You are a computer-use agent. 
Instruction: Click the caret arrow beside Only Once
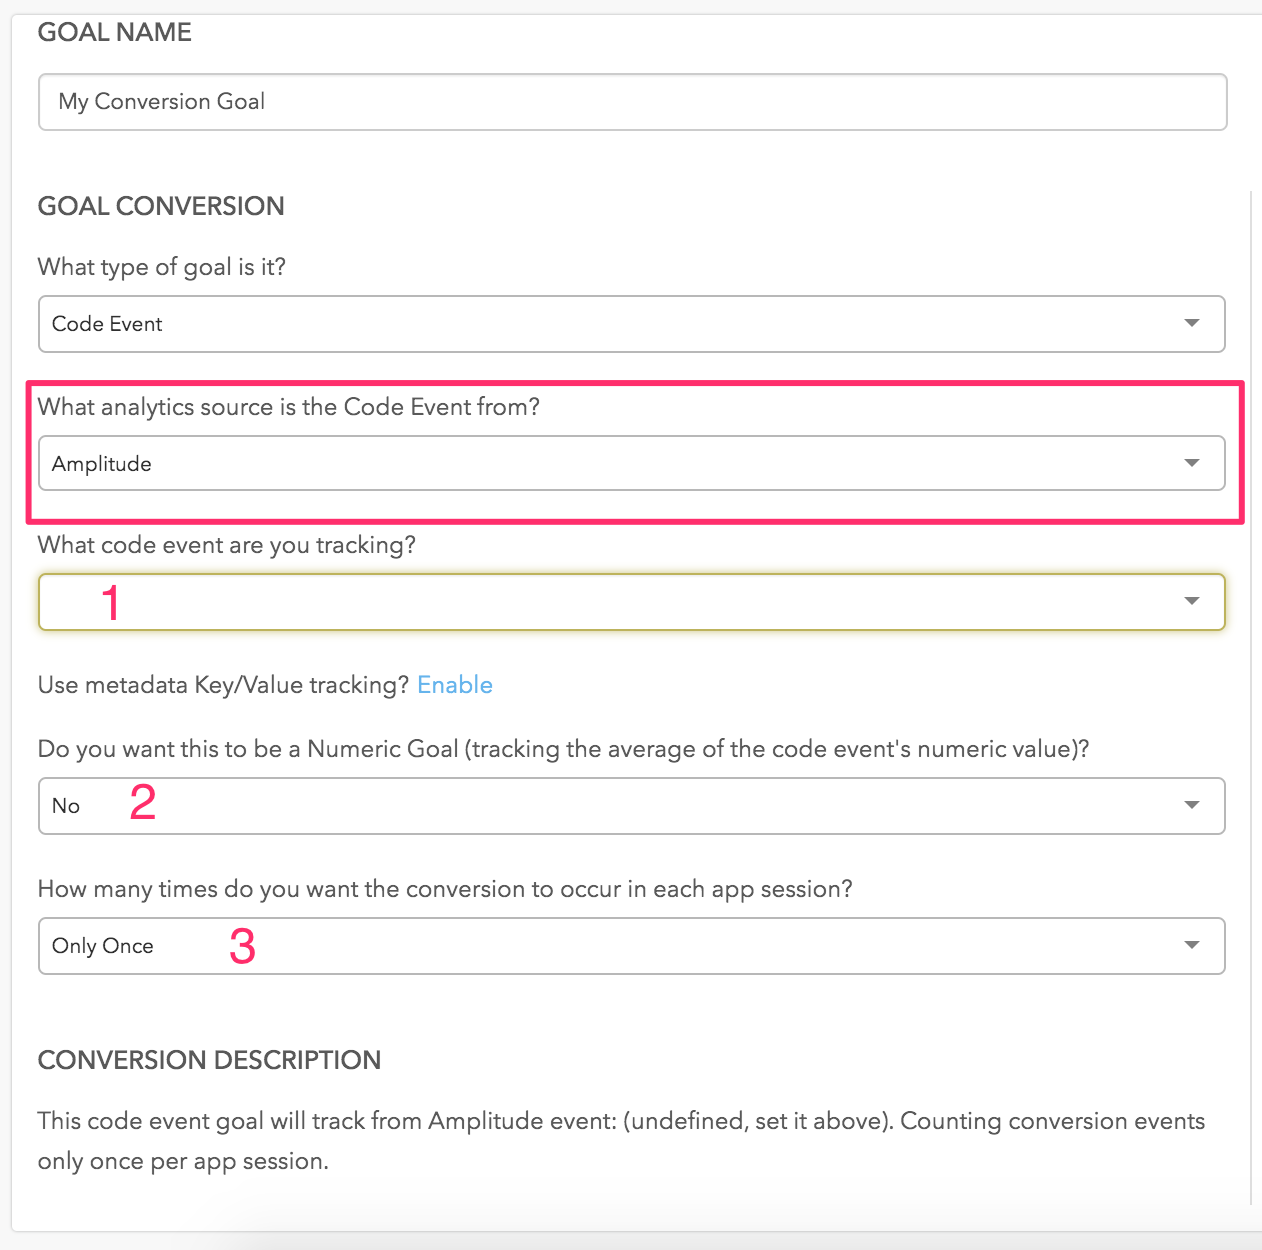(x=1191, y=945)
